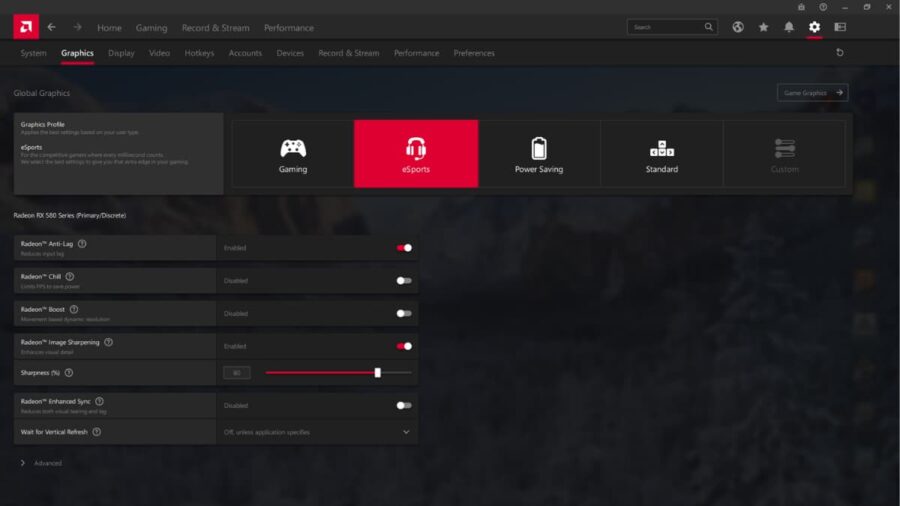Click the Global Graphics heading
The width and height of the screenshot is (900, 506).
pyautogui.click(x=41, y=93)
